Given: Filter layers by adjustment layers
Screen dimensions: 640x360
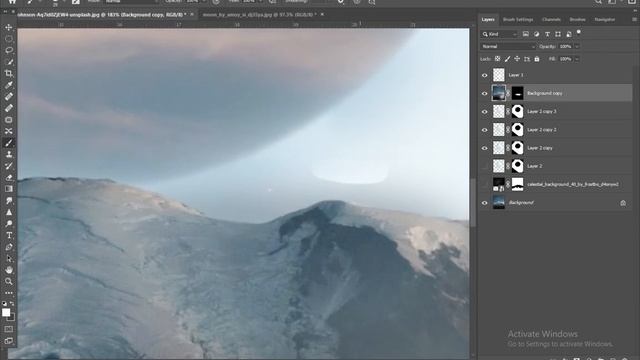Looking at the screenshot, I should (536, 34).
